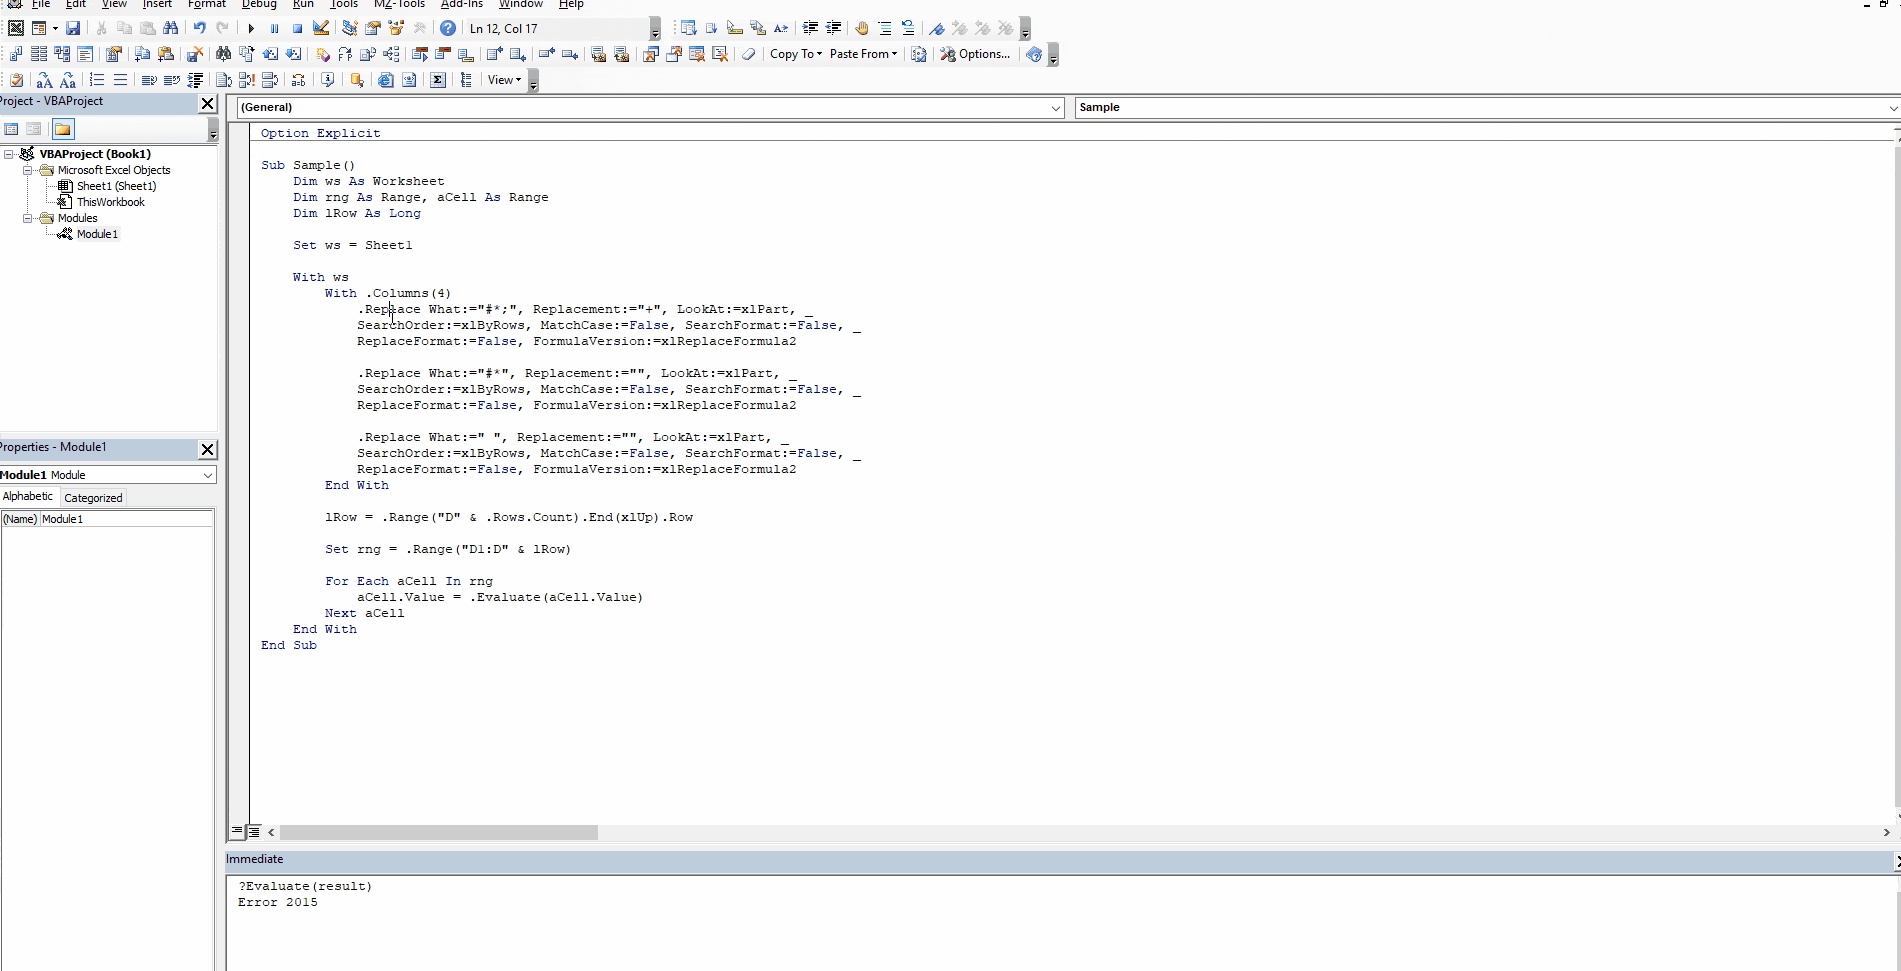The width and height of the screenshot is (1901, 971).
Task: Toggle Design Mode icon
Action: [x=321, y=28]
